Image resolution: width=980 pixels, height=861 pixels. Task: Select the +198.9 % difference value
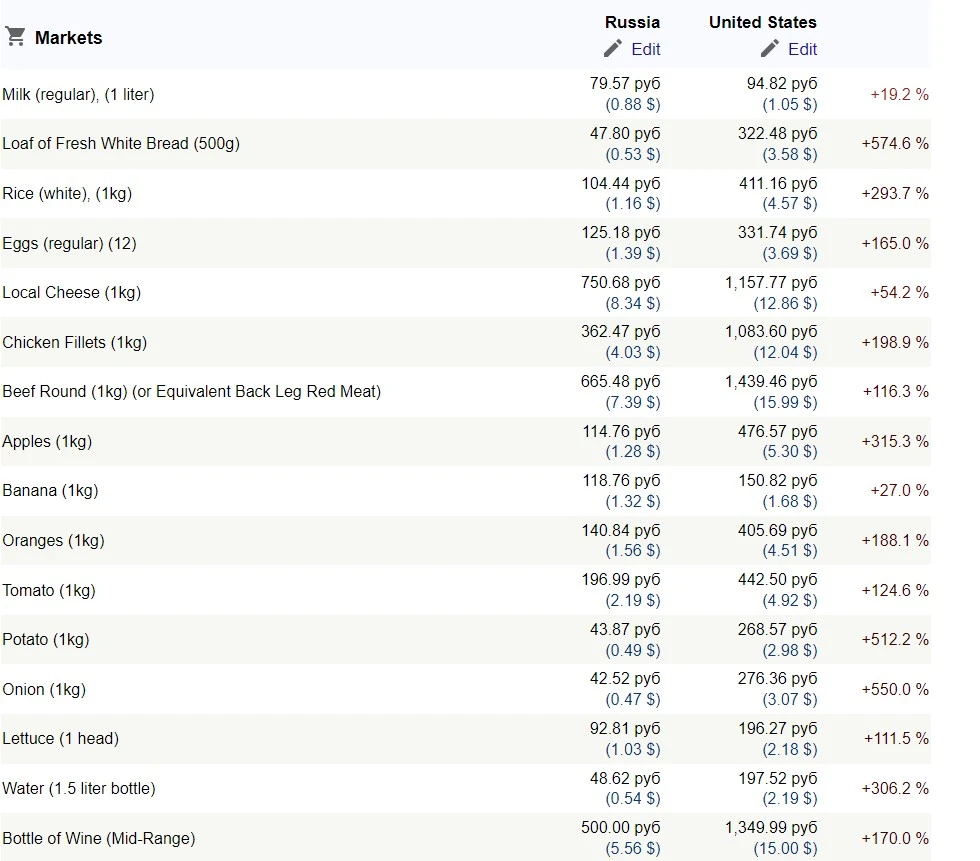pyautogui.click(x=895, y=342)
